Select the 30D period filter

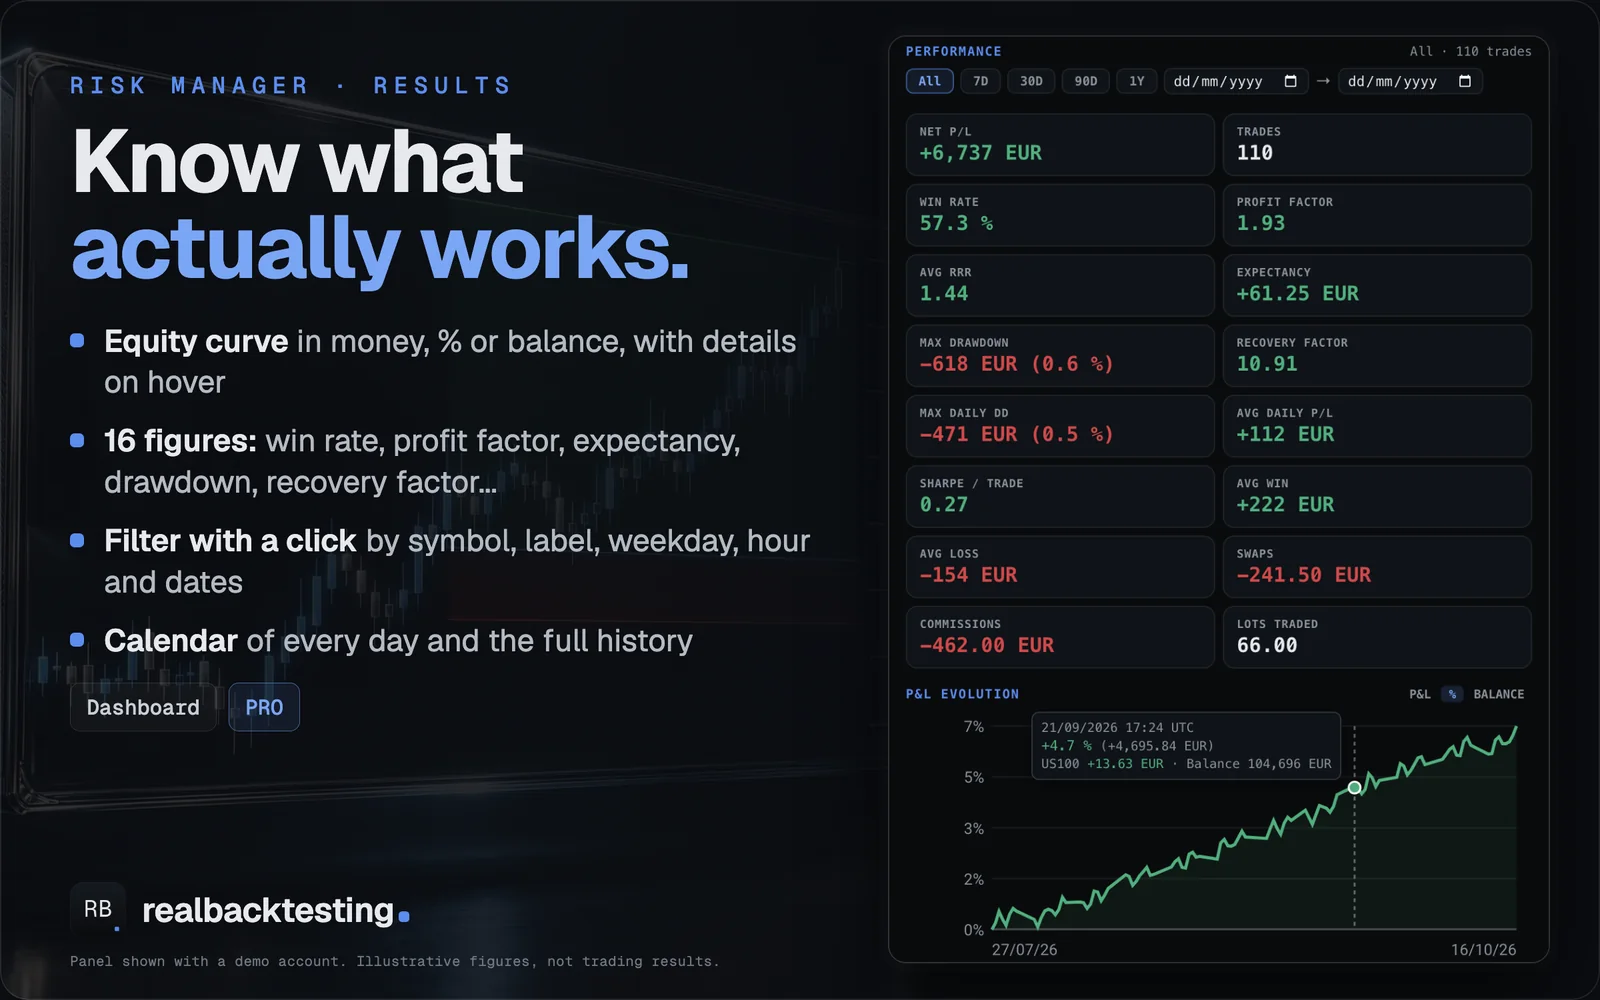(1031, 81)
